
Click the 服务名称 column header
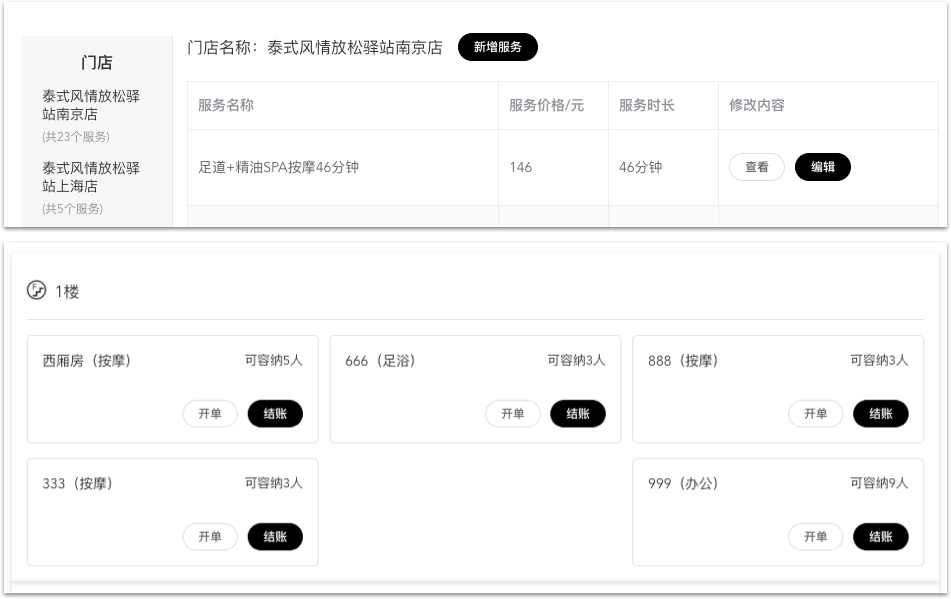point(226,105)
